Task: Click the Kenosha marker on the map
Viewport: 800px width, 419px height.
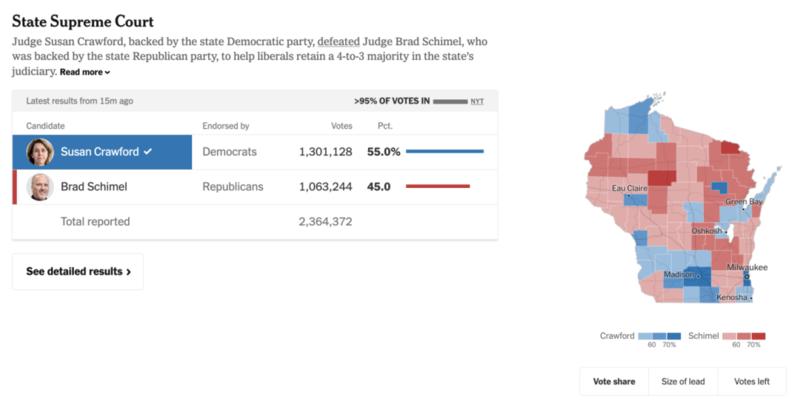Action: [x=751, y=298]
